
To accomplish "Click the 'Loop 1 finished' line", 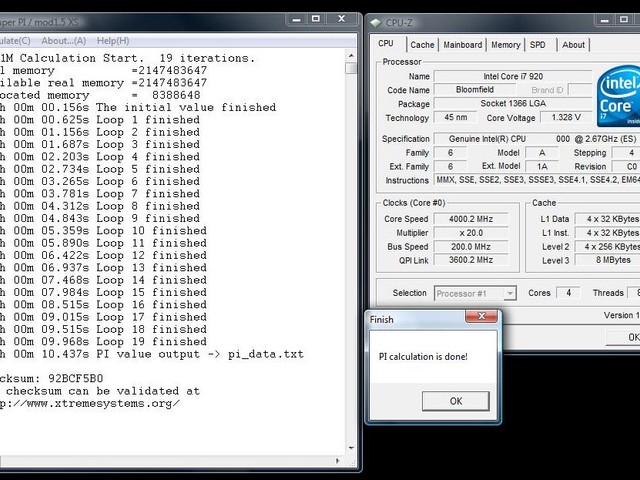I will pos(100,120).
